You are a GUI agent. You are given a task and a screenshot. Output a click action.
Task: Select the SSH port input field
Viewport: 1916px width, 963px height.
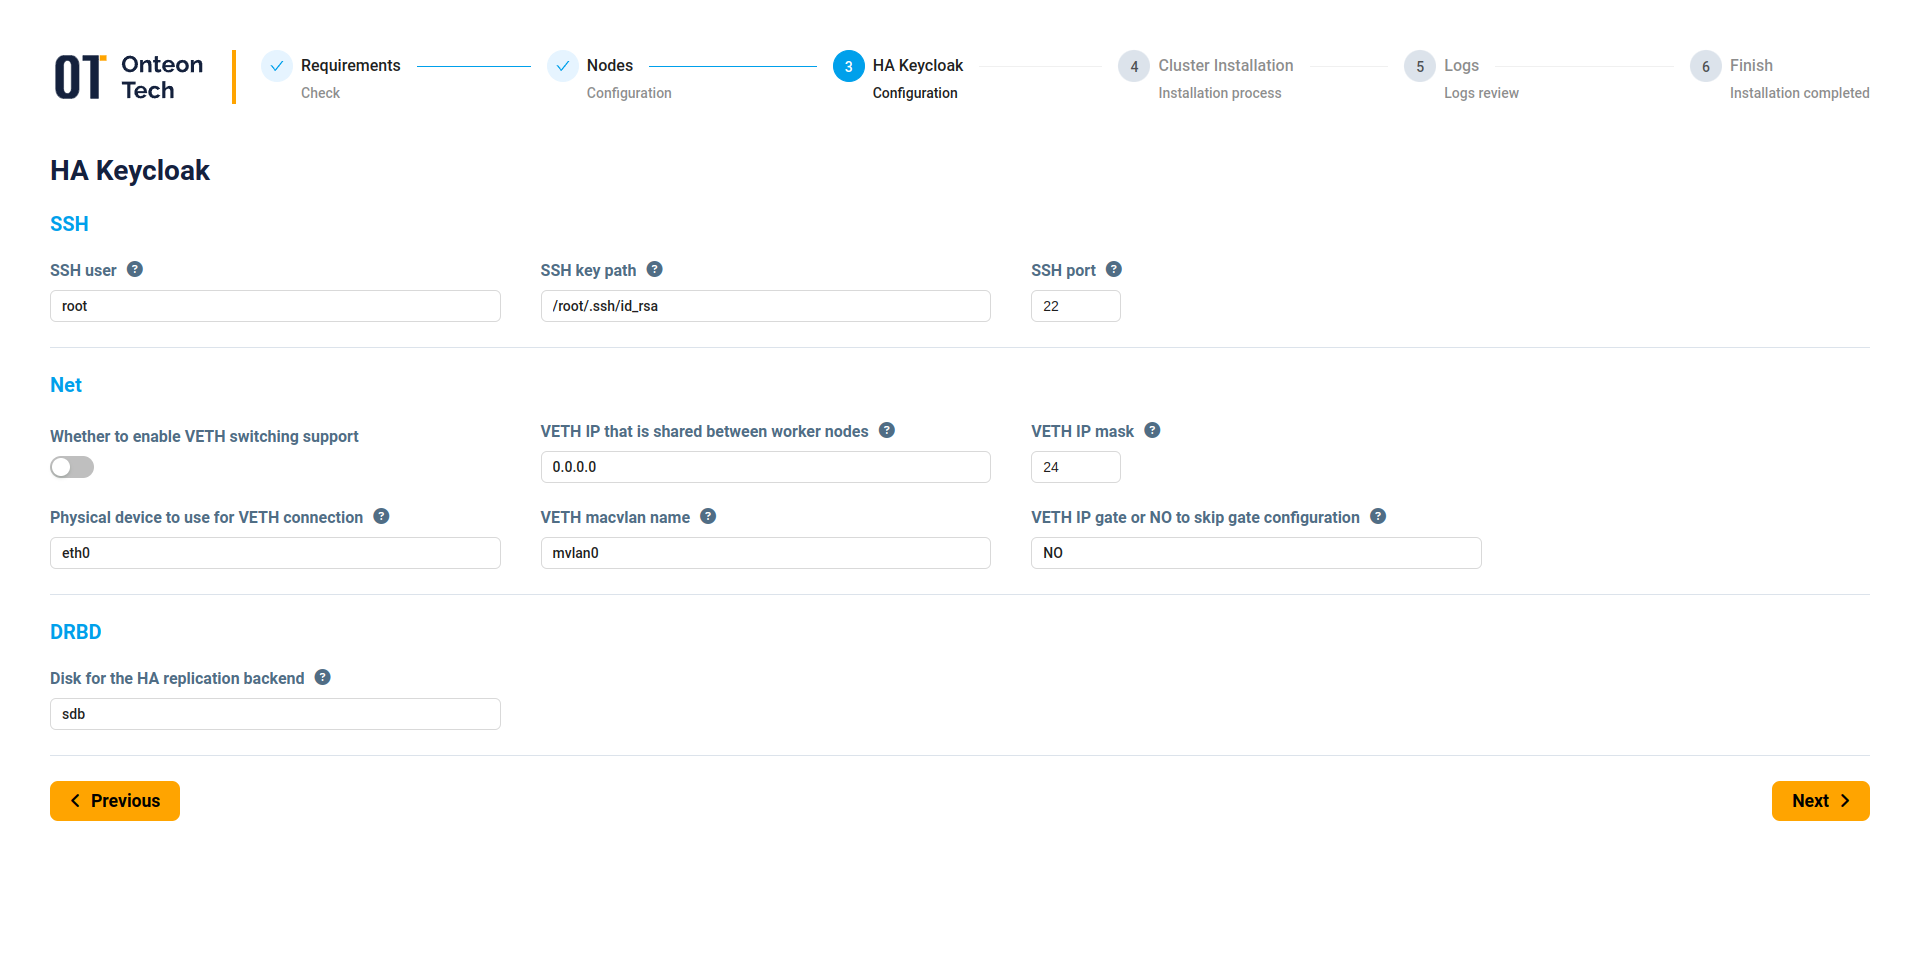(1075, 305)
